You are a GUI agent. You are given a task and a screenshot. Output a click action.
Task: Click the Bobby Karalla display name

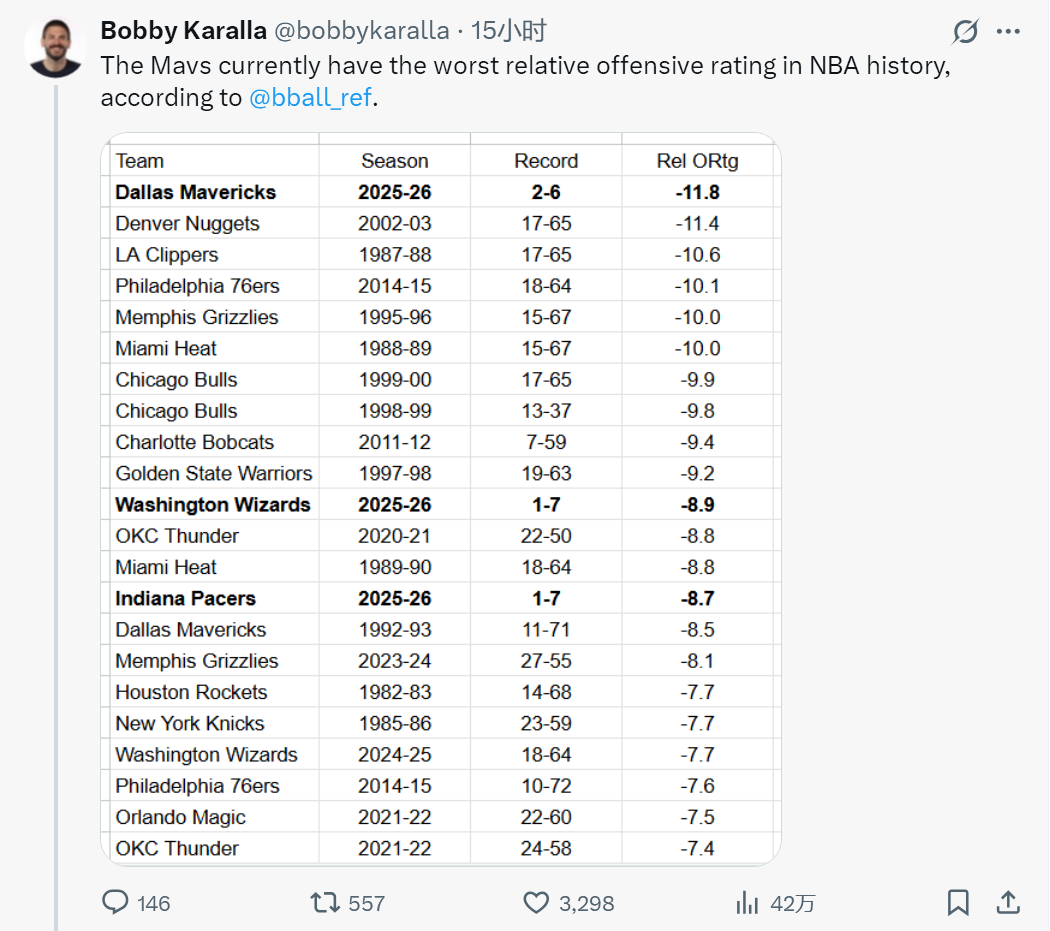(x=183, y=30)
